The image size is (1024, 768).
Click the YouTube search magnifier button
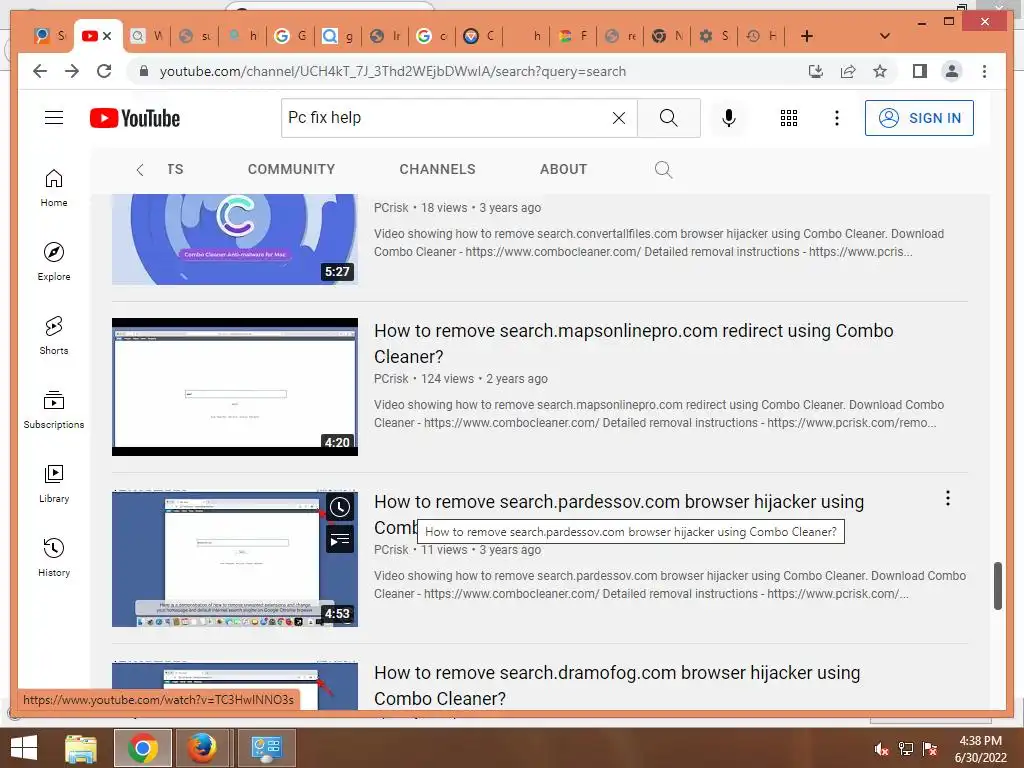(x=669, y=118)
